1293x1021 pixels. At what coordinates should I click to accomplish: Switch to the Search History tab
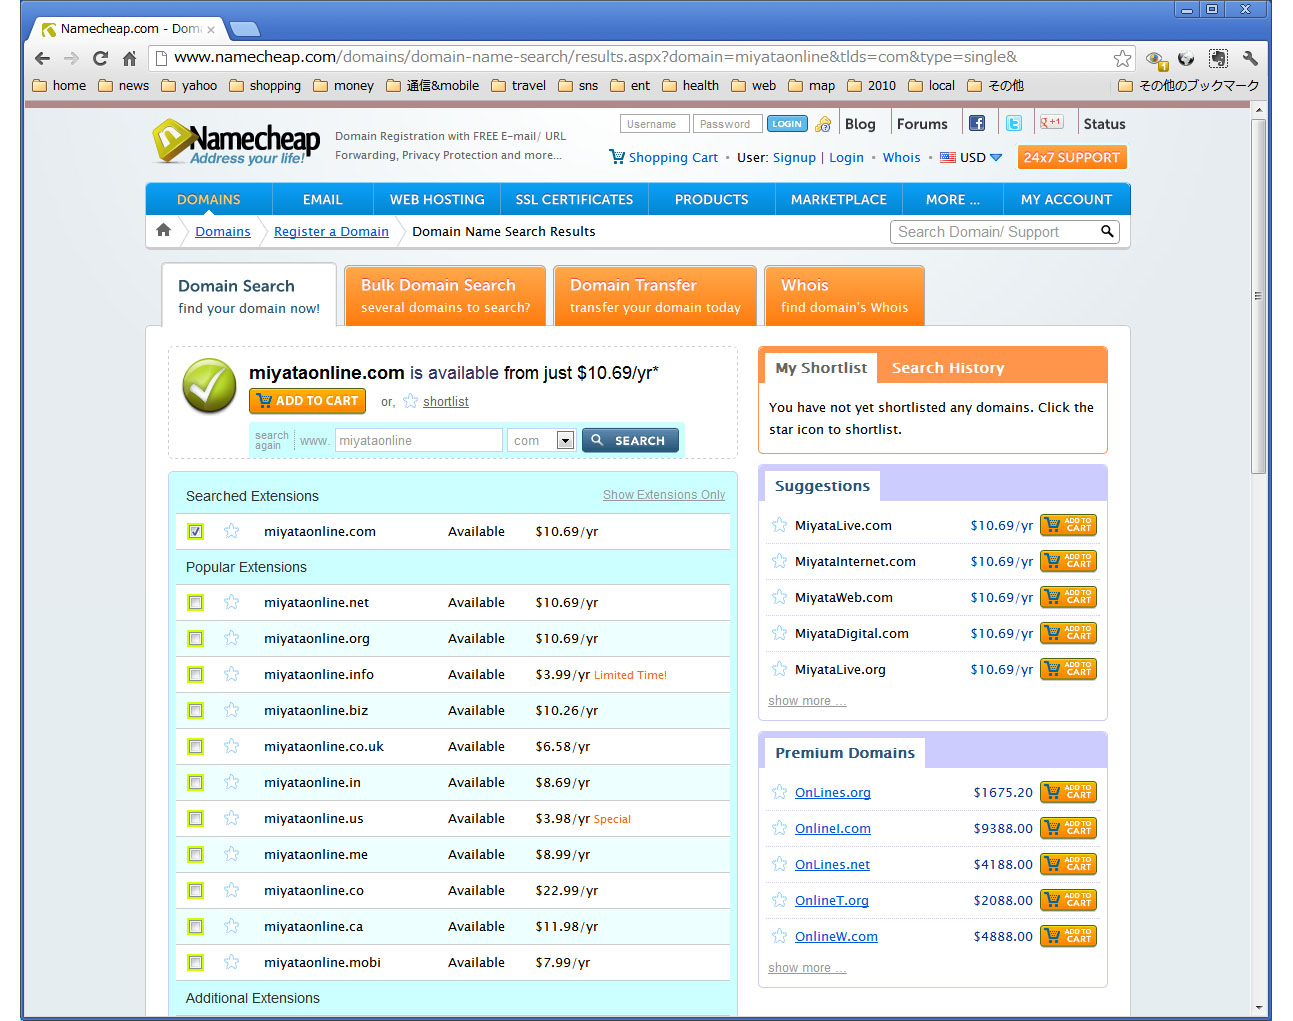tap(947, 368)
